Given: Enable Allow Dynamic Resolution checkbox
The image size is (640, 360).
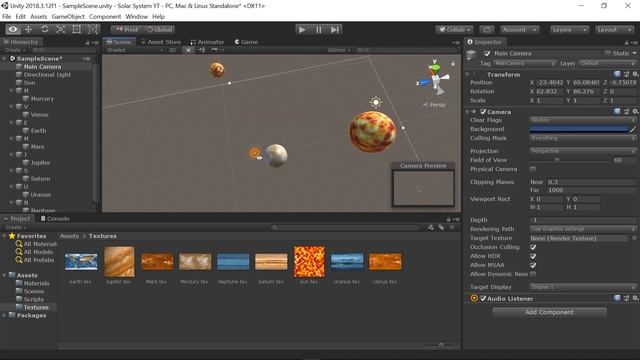Looking at the screenshot, I should (533, 274).
